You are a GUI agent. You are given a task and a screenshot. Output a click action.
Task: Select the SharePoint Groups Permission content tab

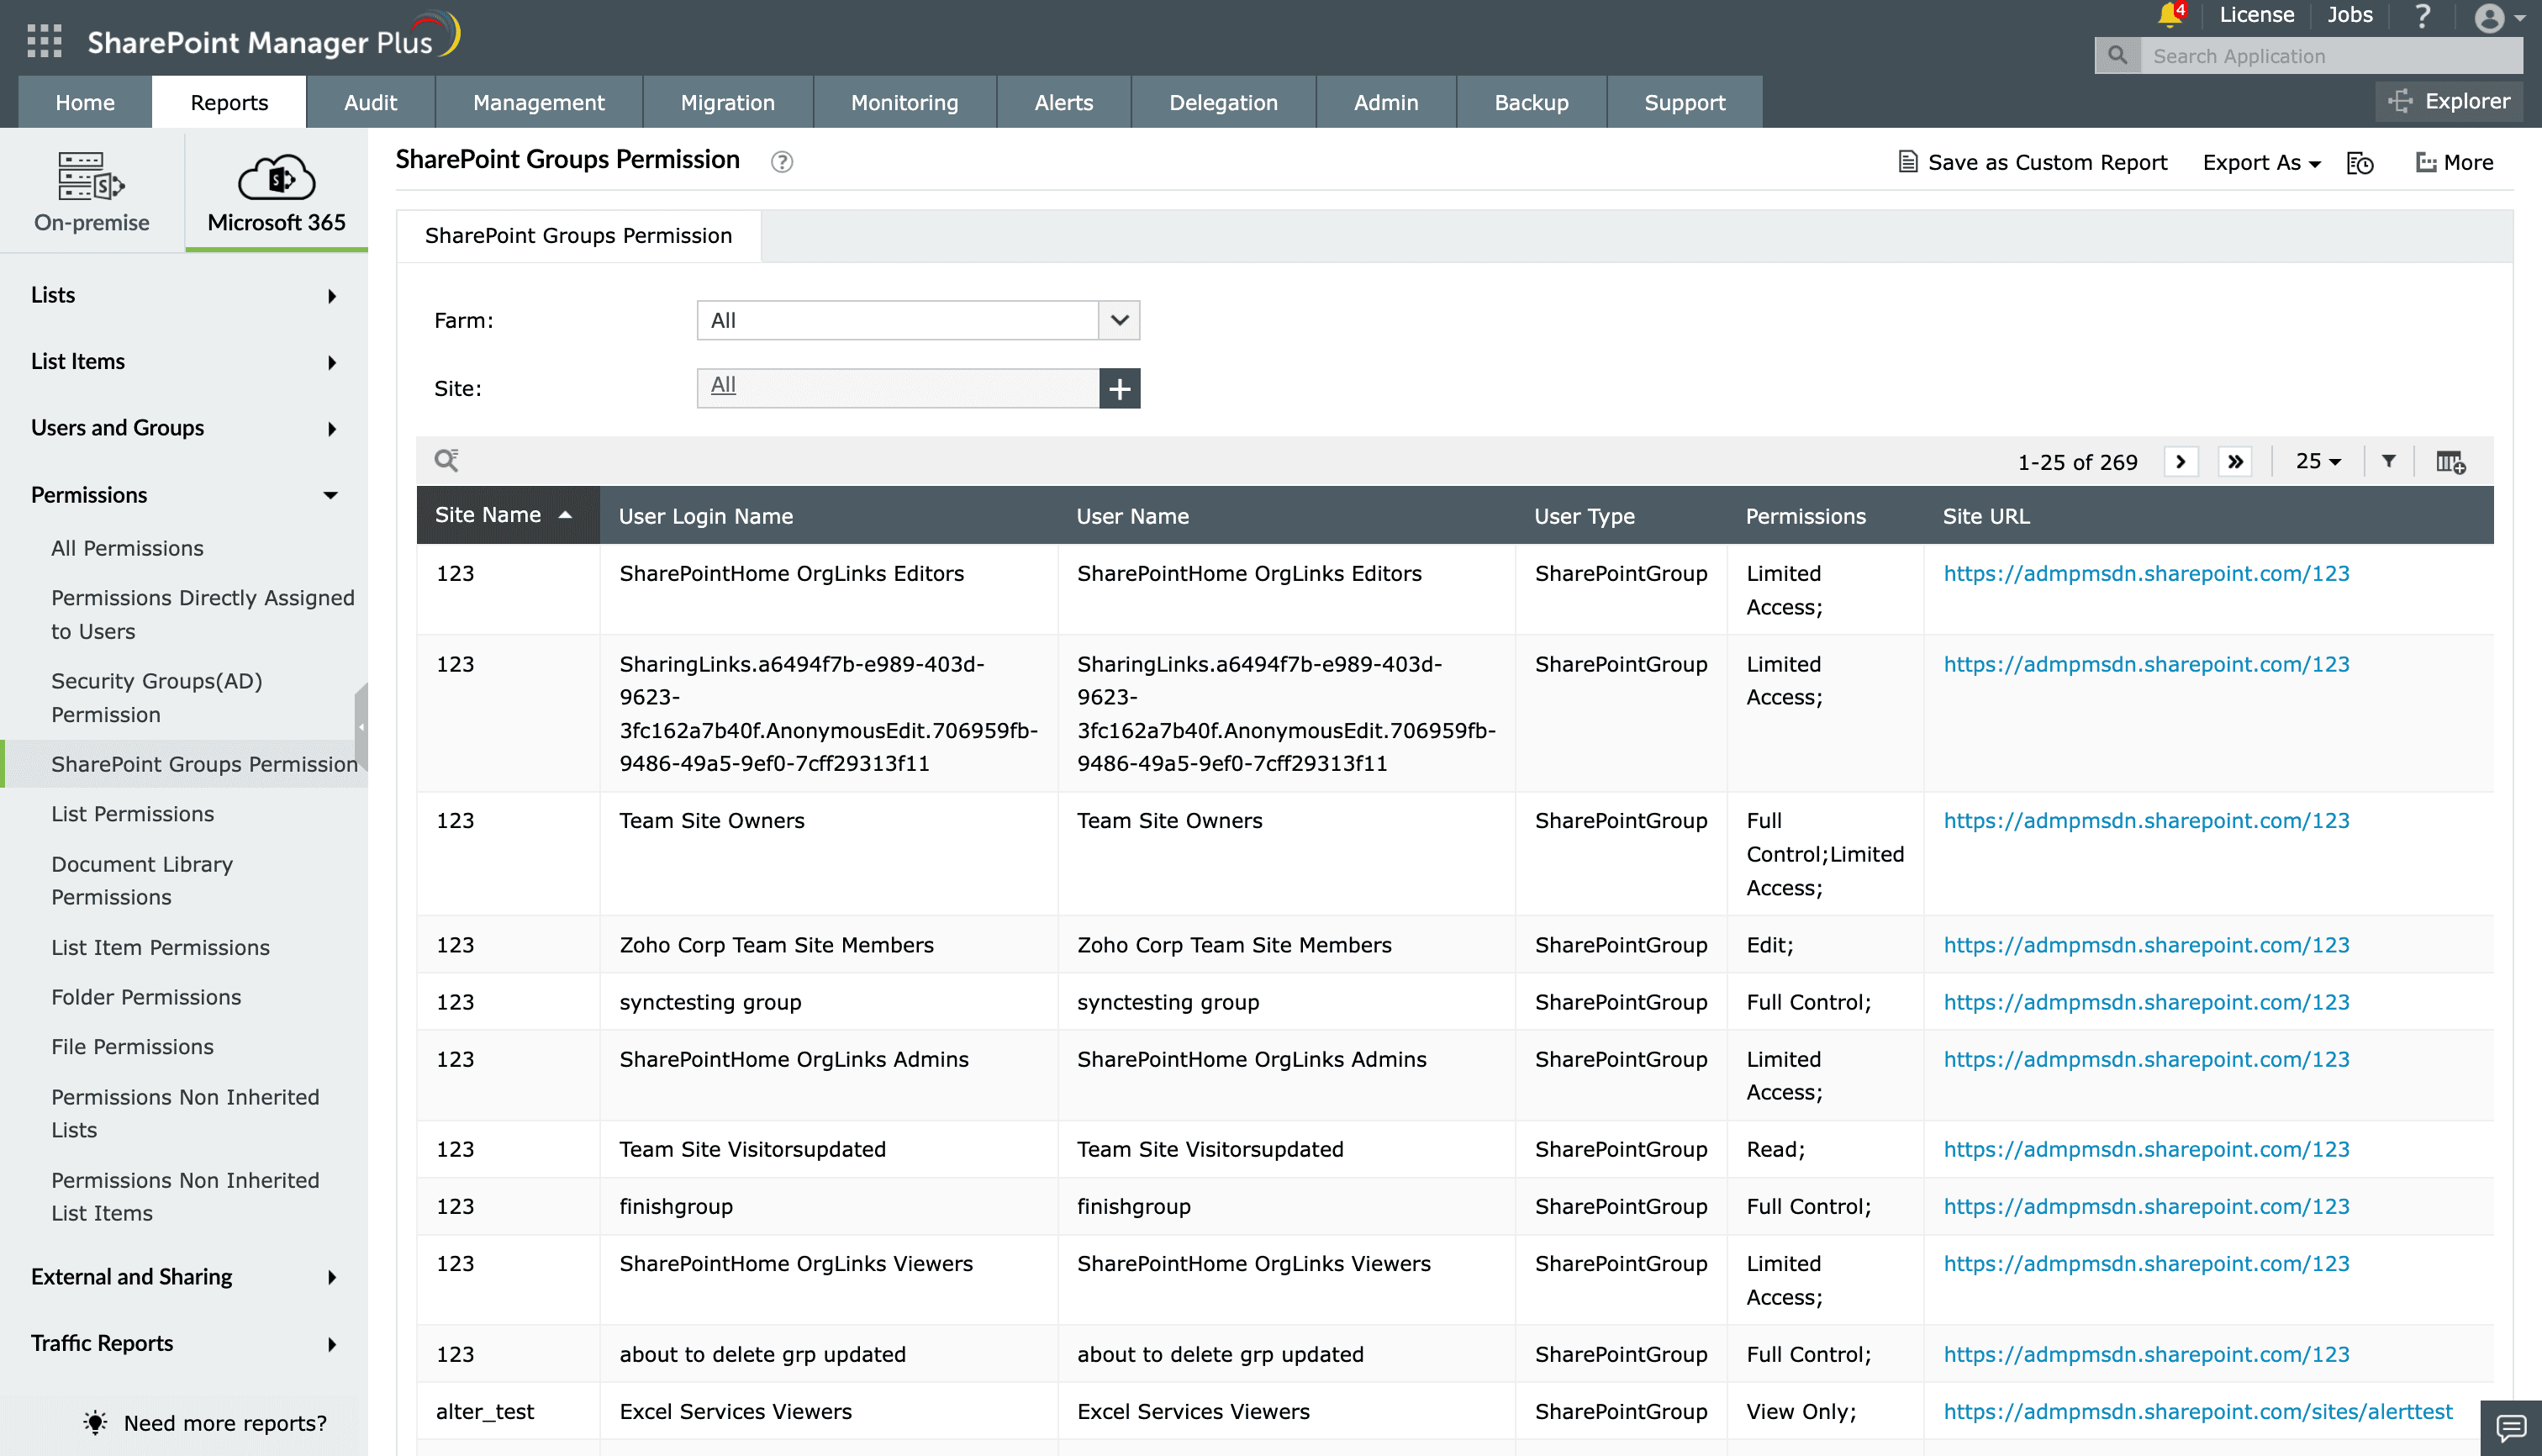pyautogui.click(x=578, y=236)
